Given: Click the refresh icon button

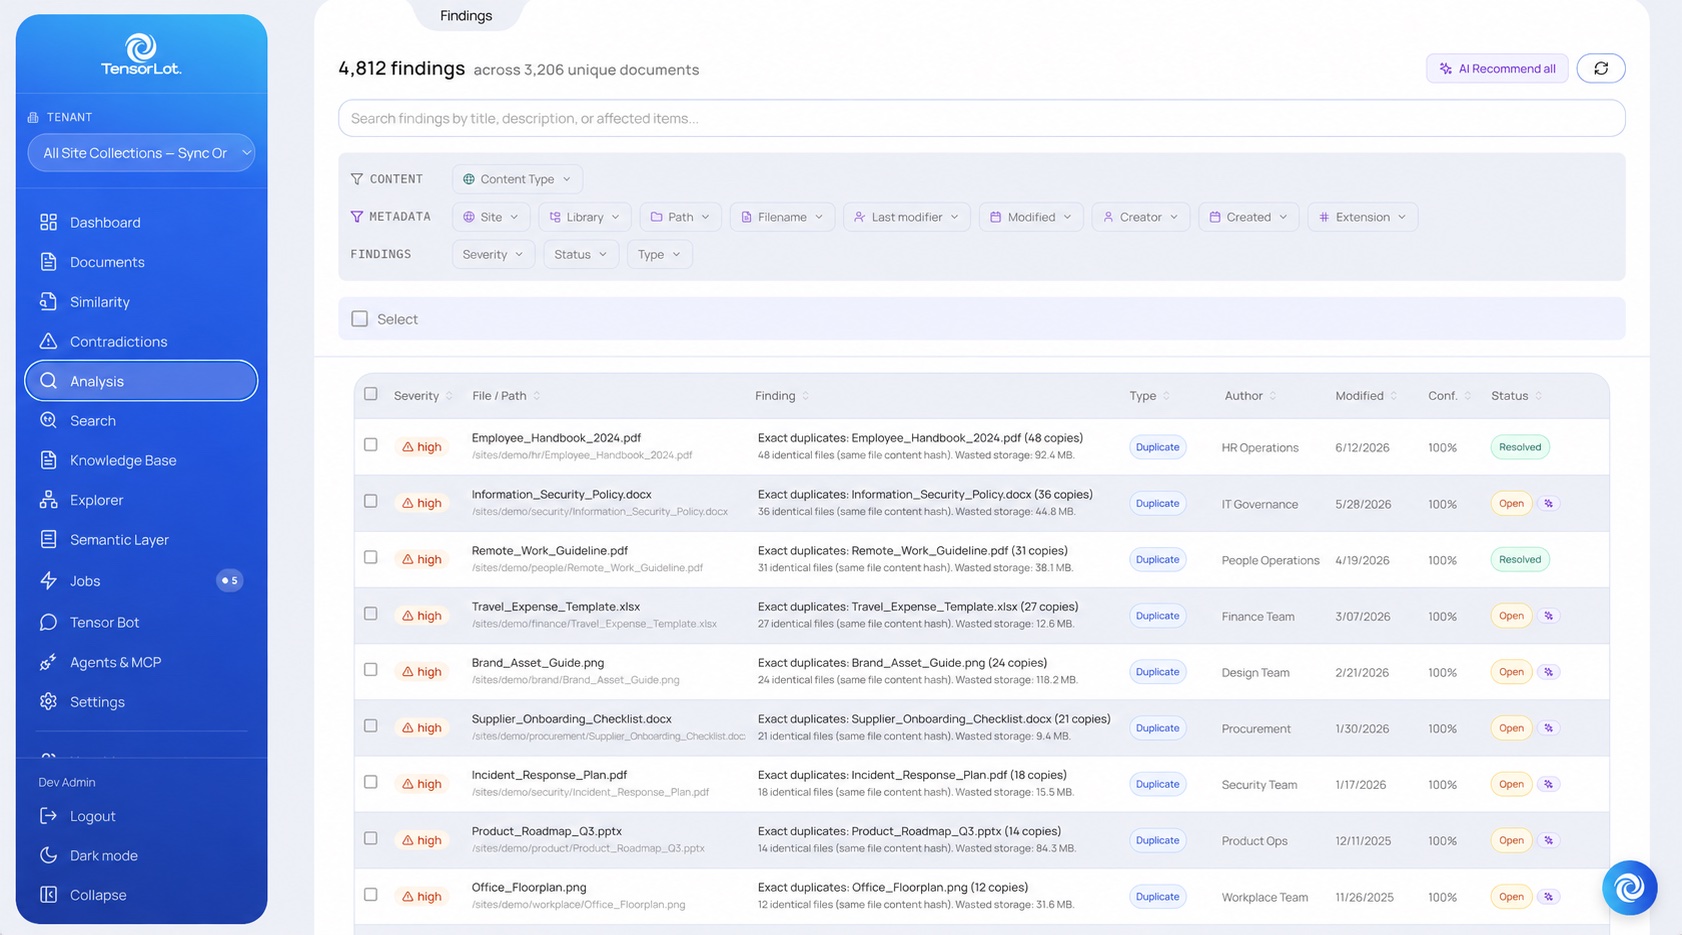Looking at the screenshot, I should (x=1600, y=68).
